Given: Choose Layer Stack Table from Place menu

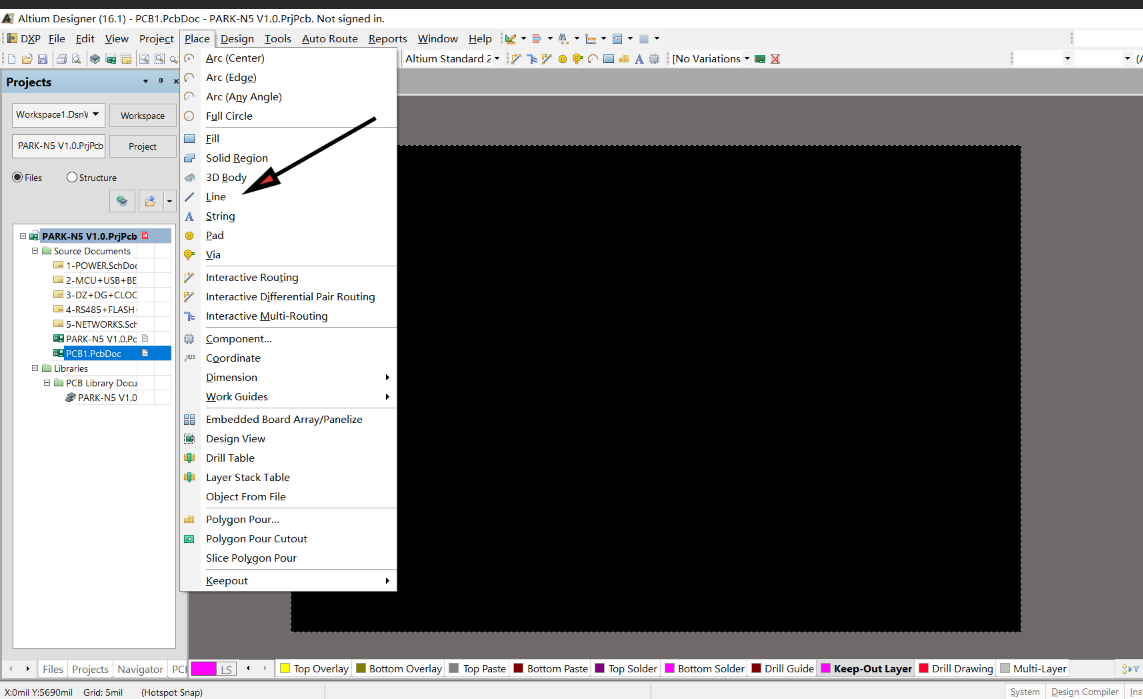Looking at the screenshot, I should 248,477.
